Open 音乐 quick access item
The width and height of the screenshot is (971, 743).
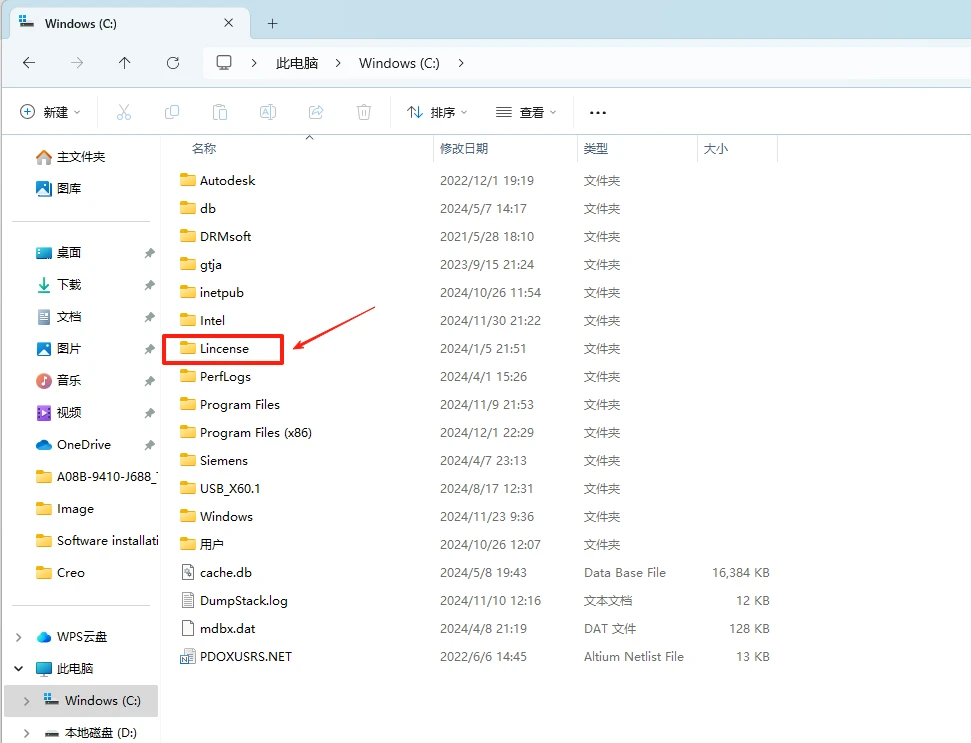59,381
